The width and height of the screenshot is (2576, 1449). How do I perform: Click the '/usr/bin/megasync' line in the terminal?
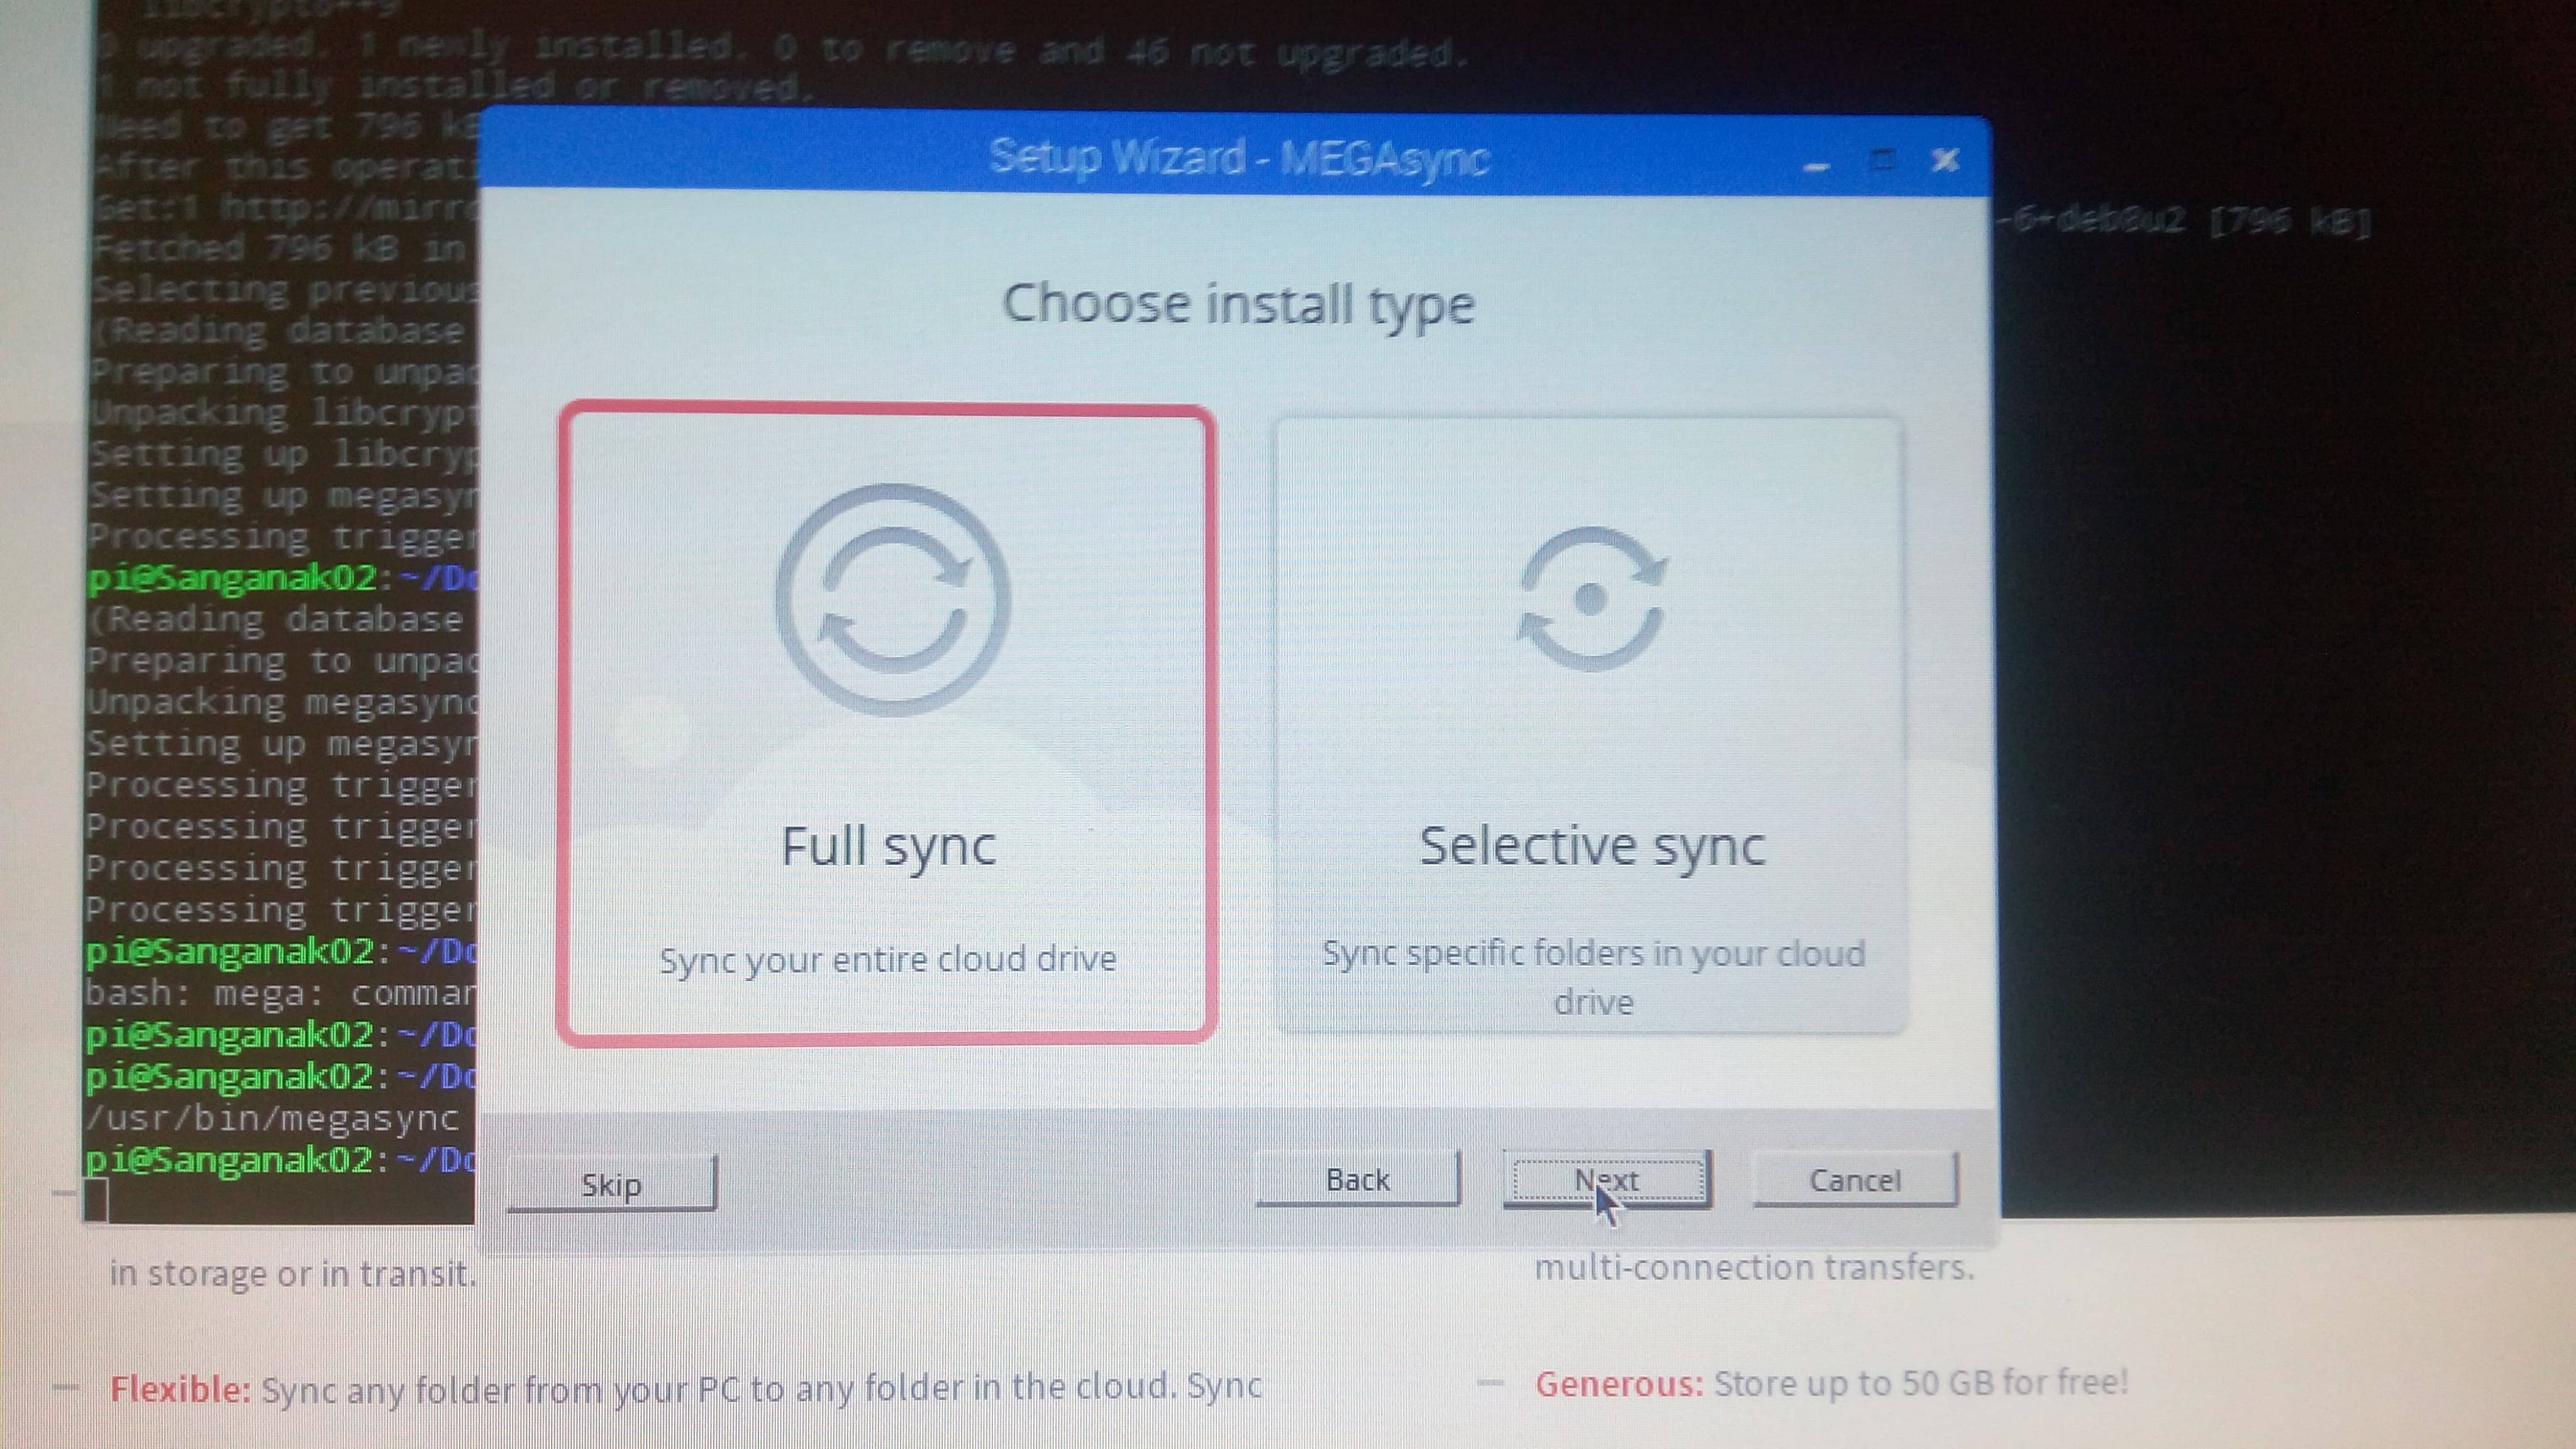click(272, 1118)
